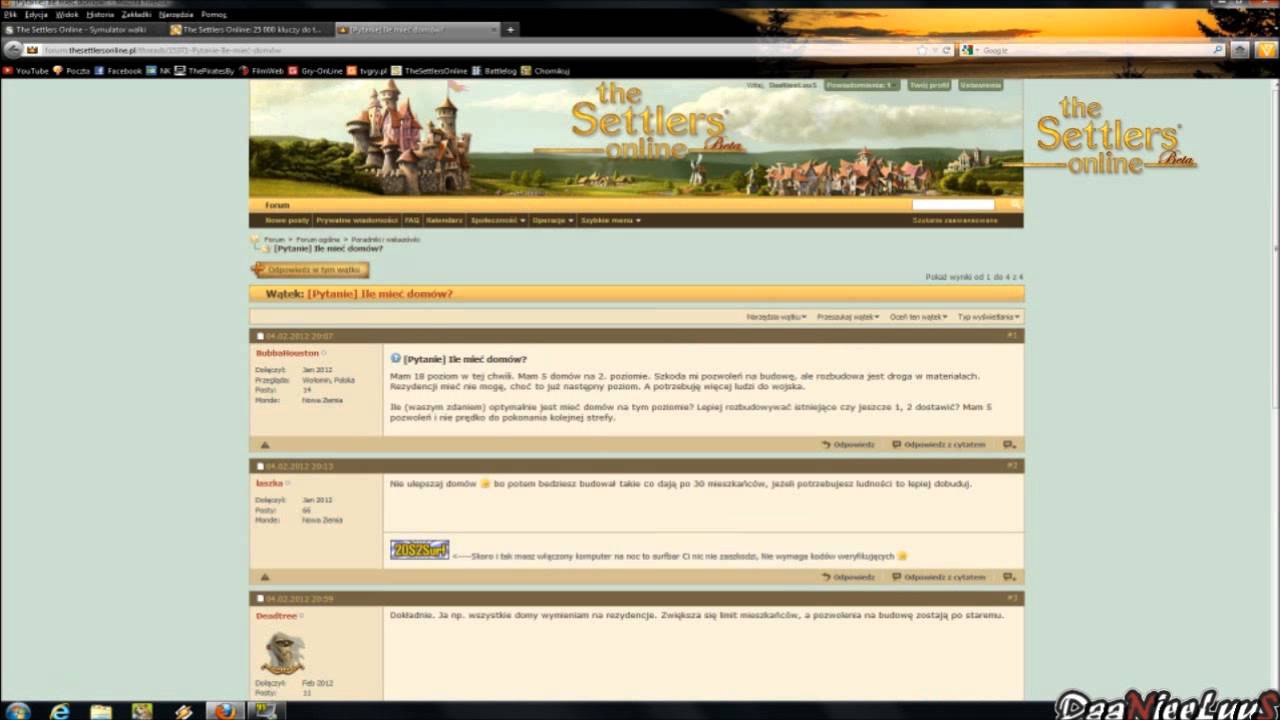Viewport: 1280px width, 720px height.
Task: Click in the forum search input field
Action: 953,204
